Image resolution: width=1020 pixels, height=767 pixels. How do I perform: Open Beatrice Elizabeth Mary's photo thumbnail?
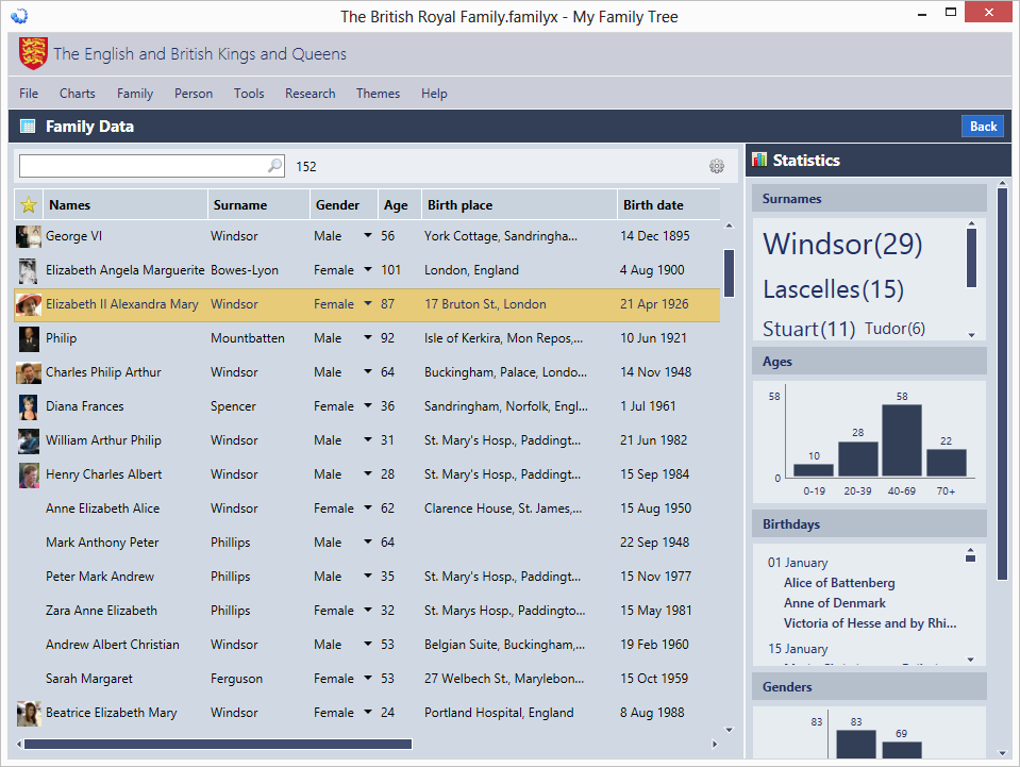28,713
